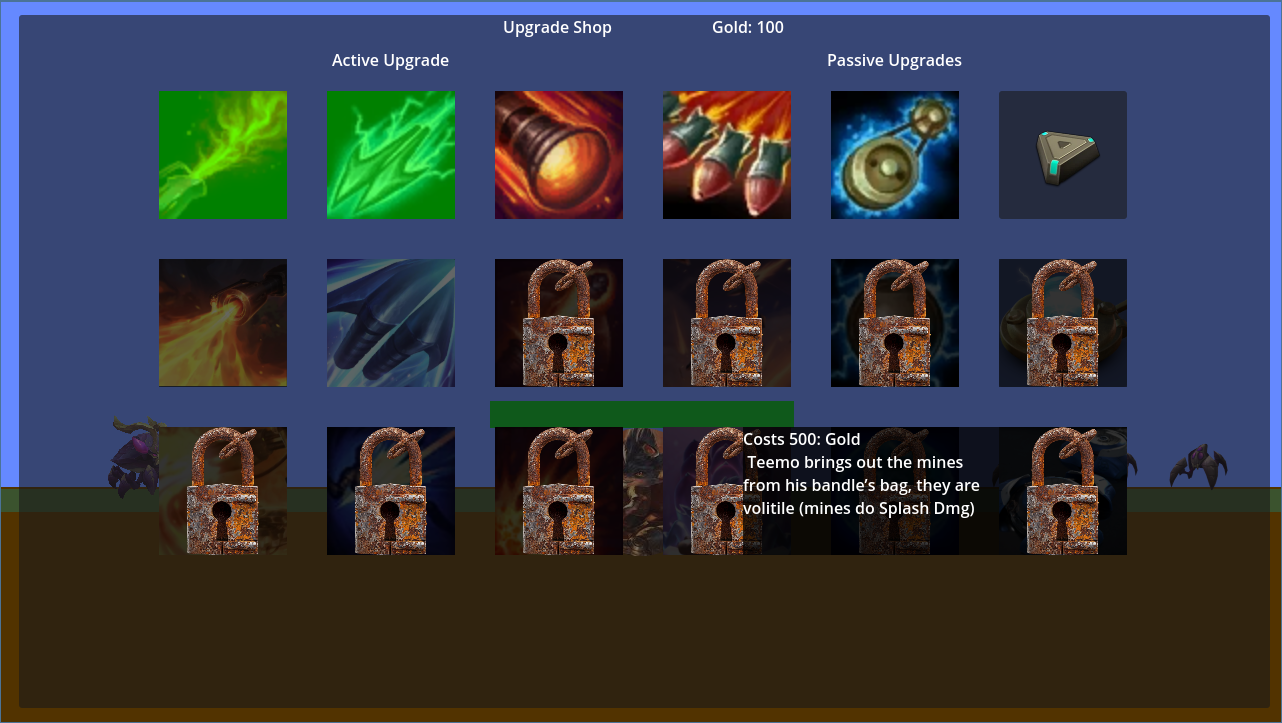Click the locked upgrade below the rockets icon
The image size is (1282, 723).
click(727, 323)
